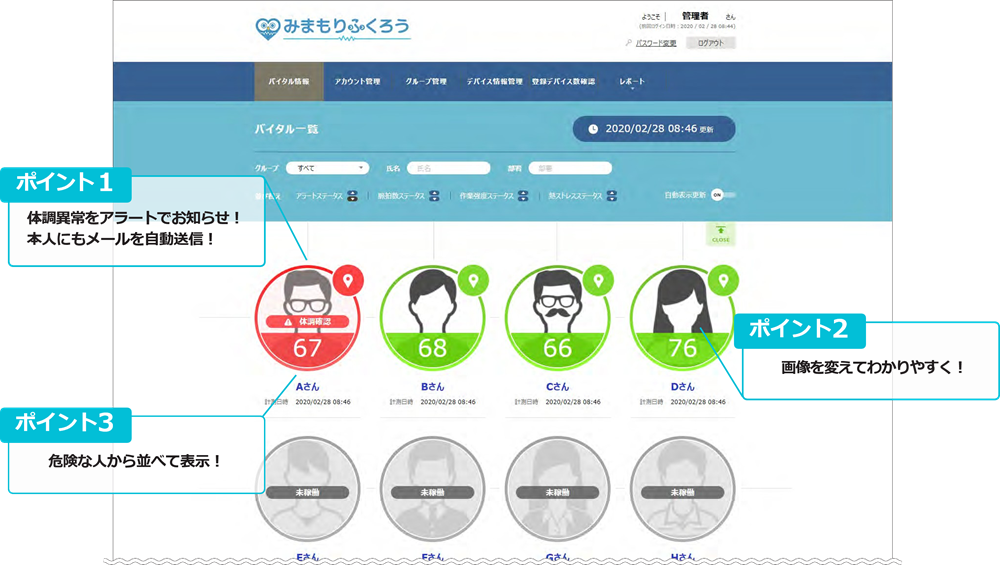Click the green location pin on Dさん

click(723, 280)
